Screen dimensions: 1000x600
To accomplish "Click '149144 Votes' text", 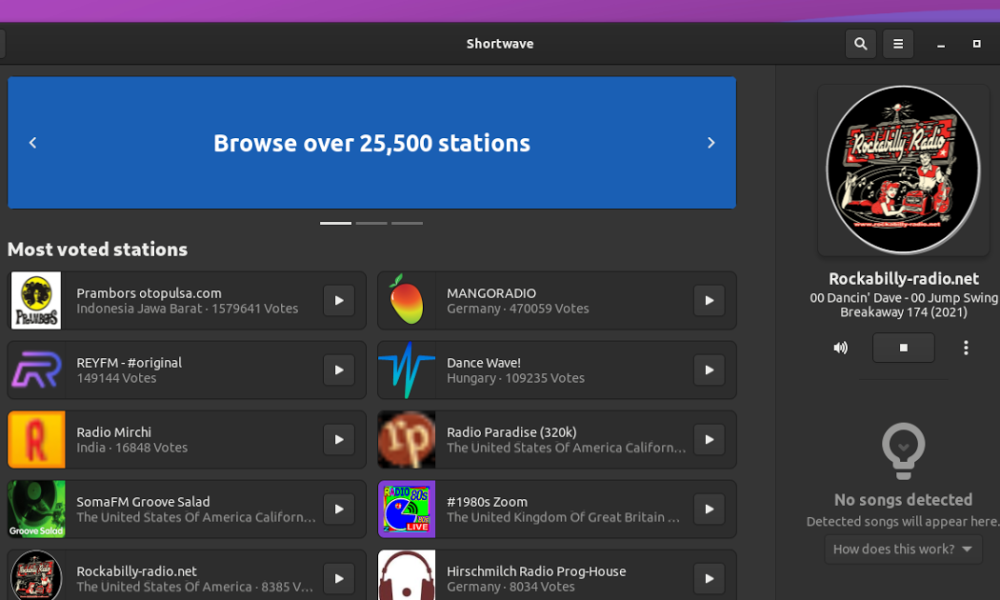I will click(x=116, y=378).
